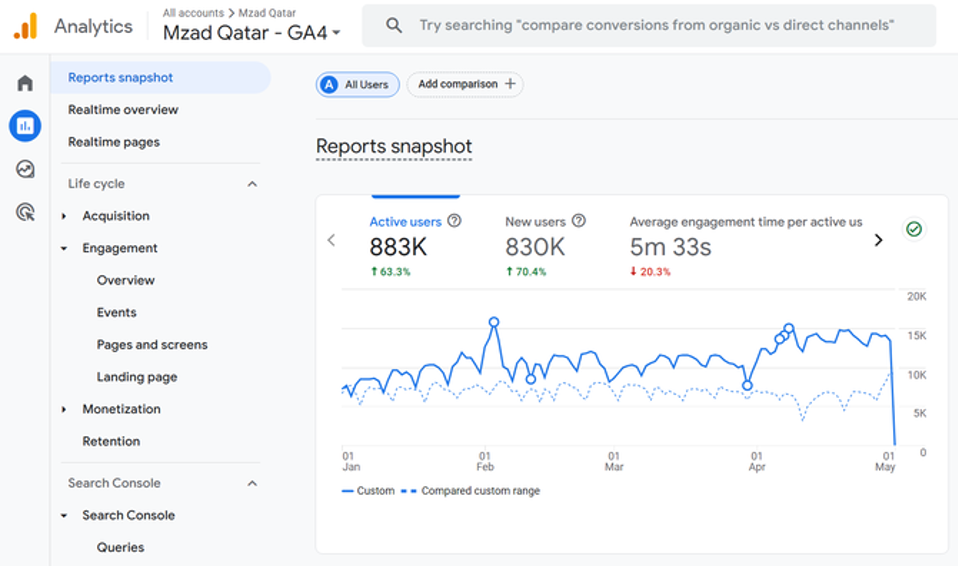
Task: Click the Life cycle section heading
Action: pyautogui.click(x=96, y=184)
